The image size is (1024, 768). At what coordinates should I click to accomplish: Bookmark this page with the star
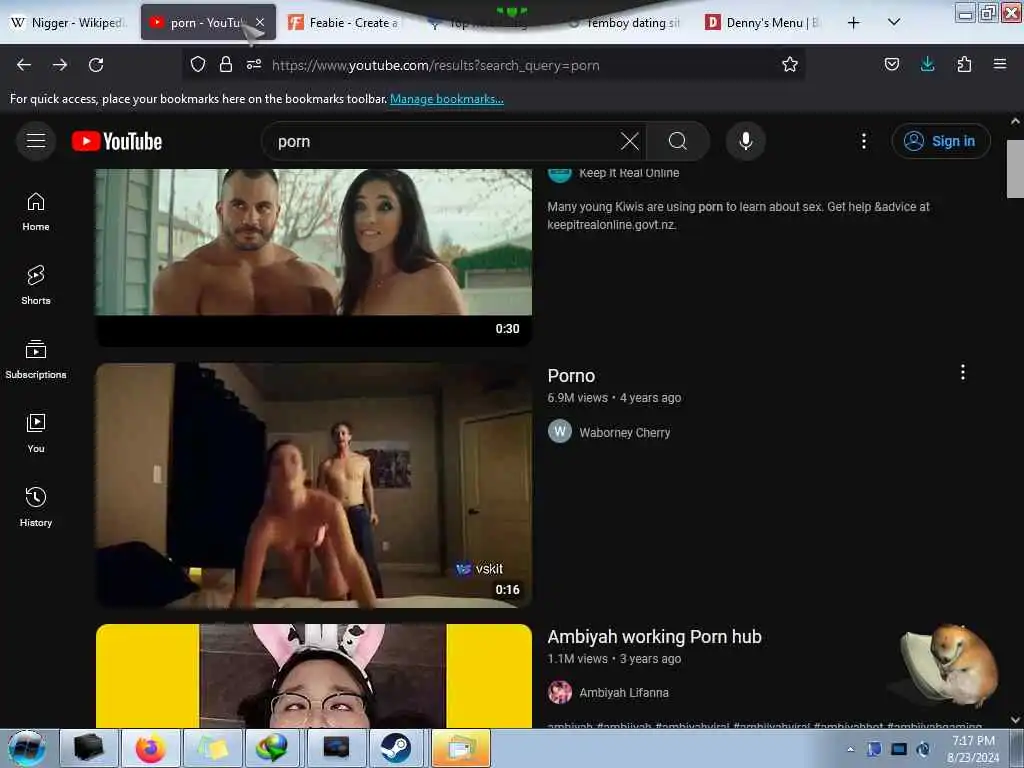(x=790, y=64)
